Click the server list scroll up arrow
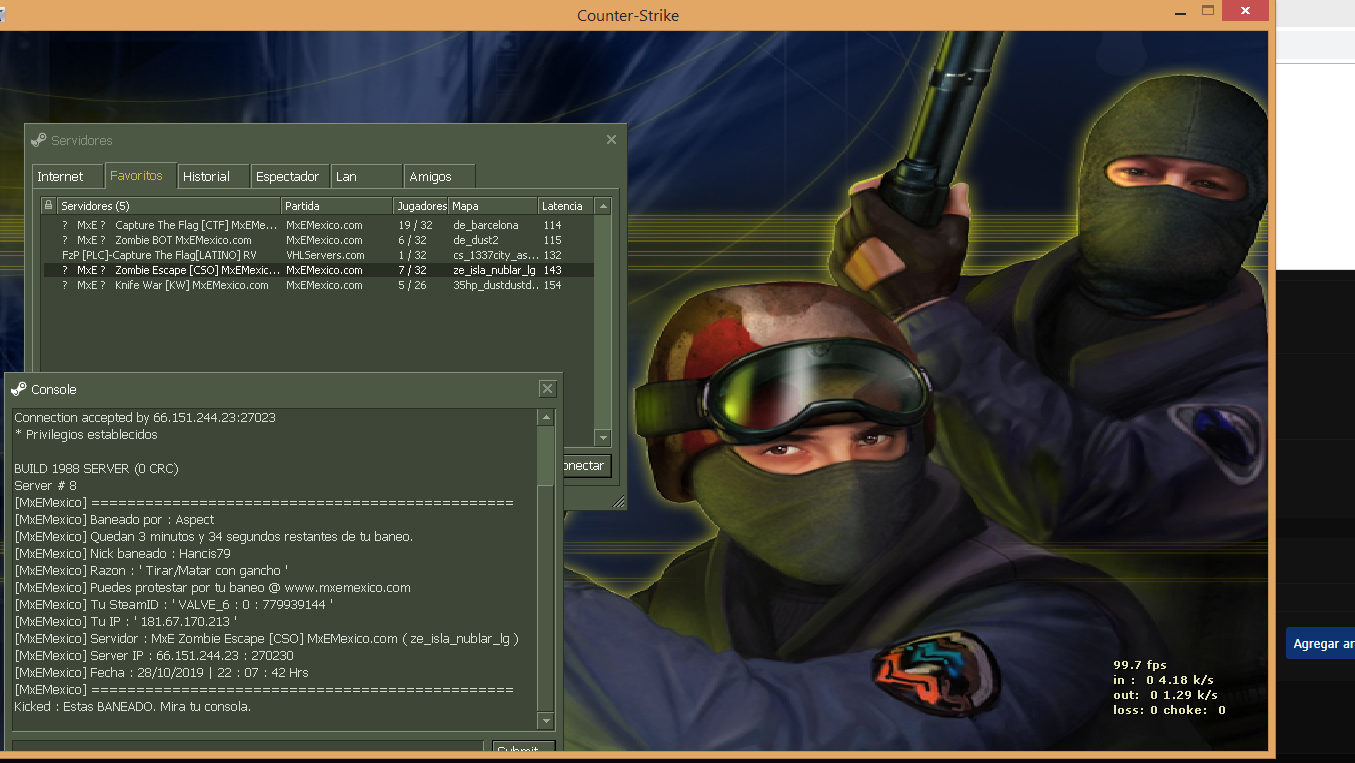 click(602, 206)
